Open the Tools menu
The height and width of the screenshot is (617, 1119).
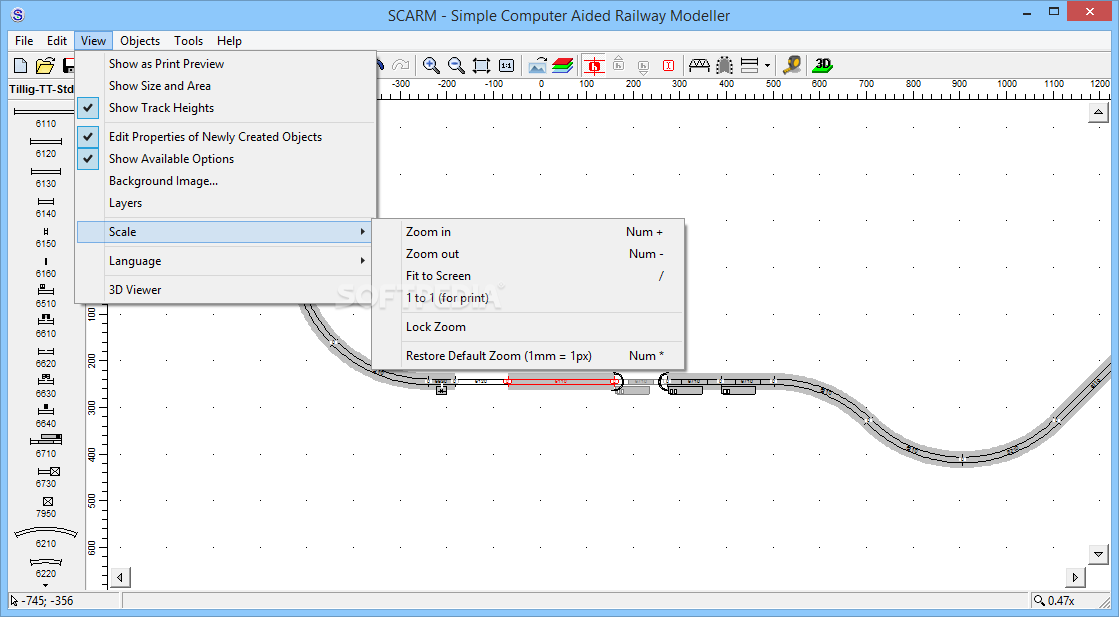(x=188, y=41)
